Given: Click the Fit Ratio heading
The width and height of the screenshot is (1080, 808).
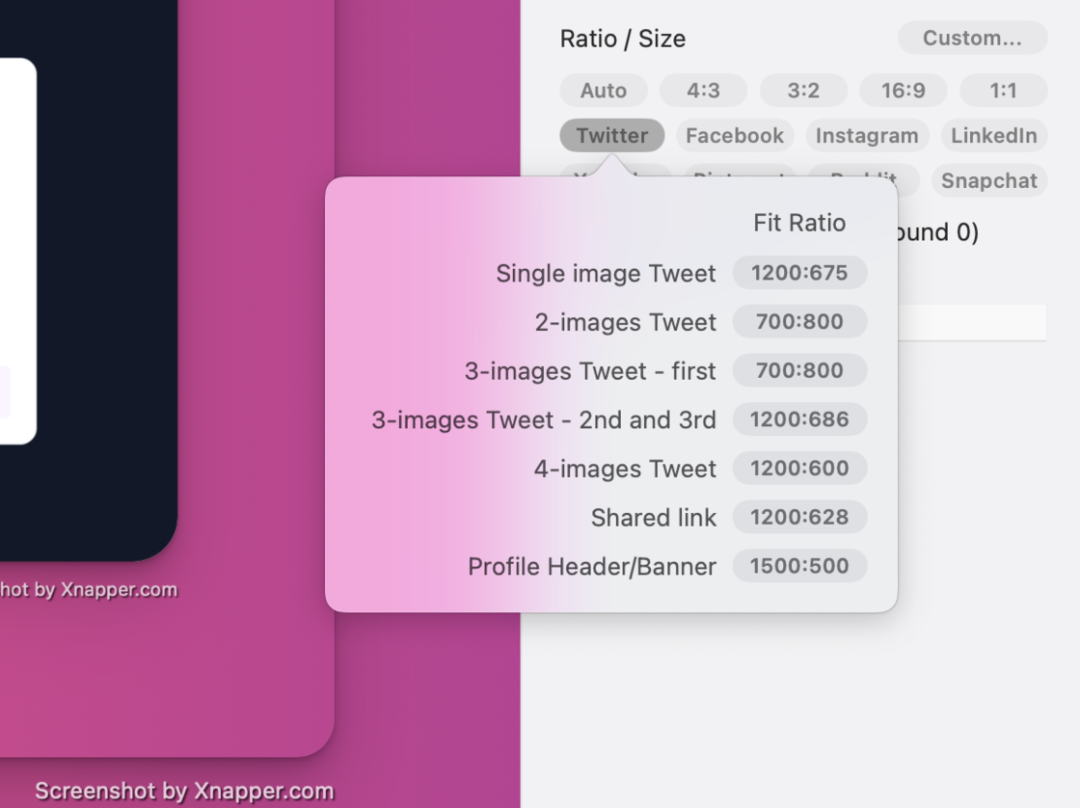Looking at the screenshot, I should point(799,222).
